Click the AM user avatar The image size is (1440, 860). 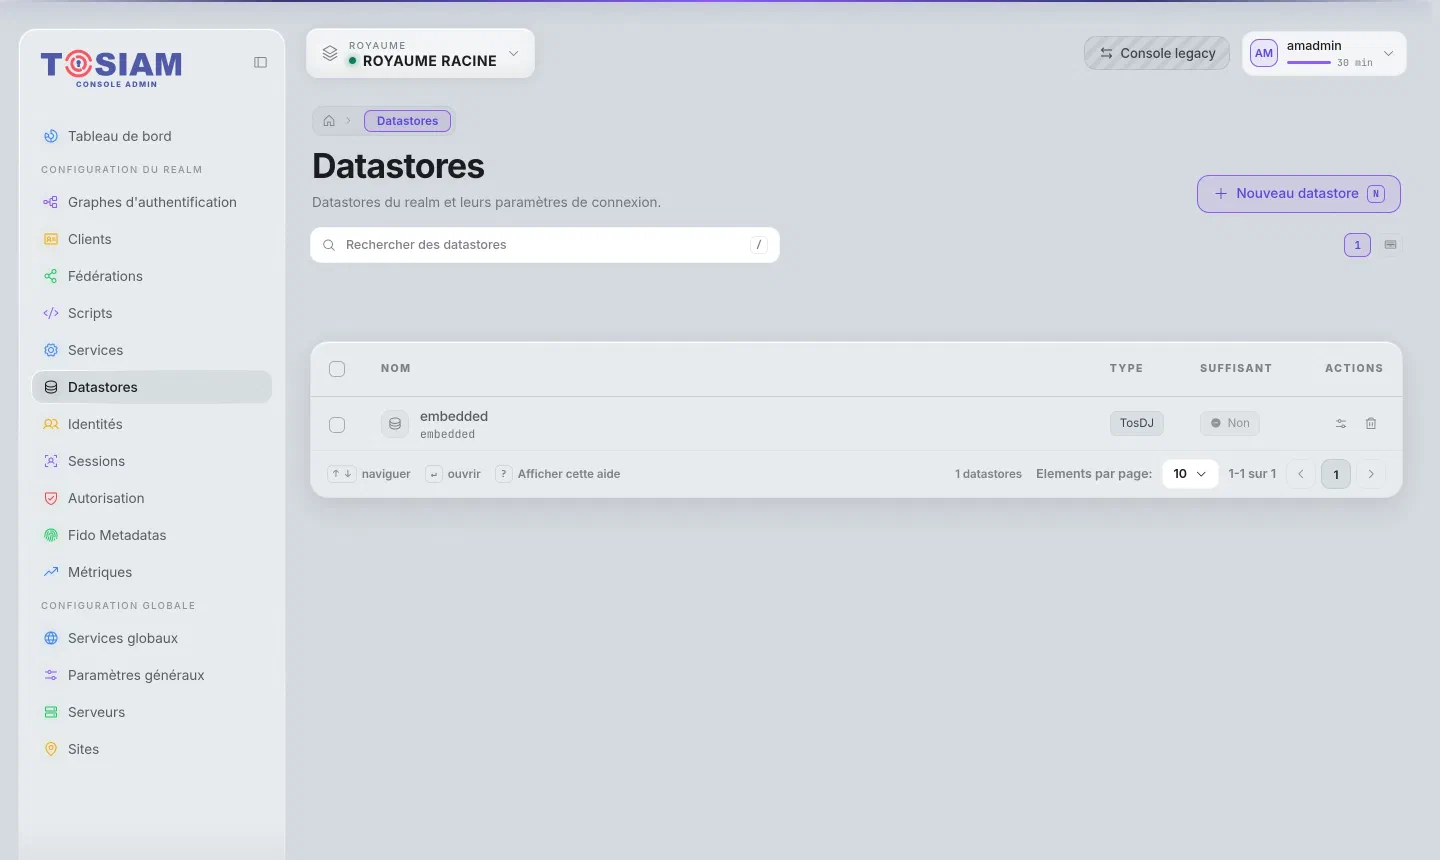point(1264,53)
